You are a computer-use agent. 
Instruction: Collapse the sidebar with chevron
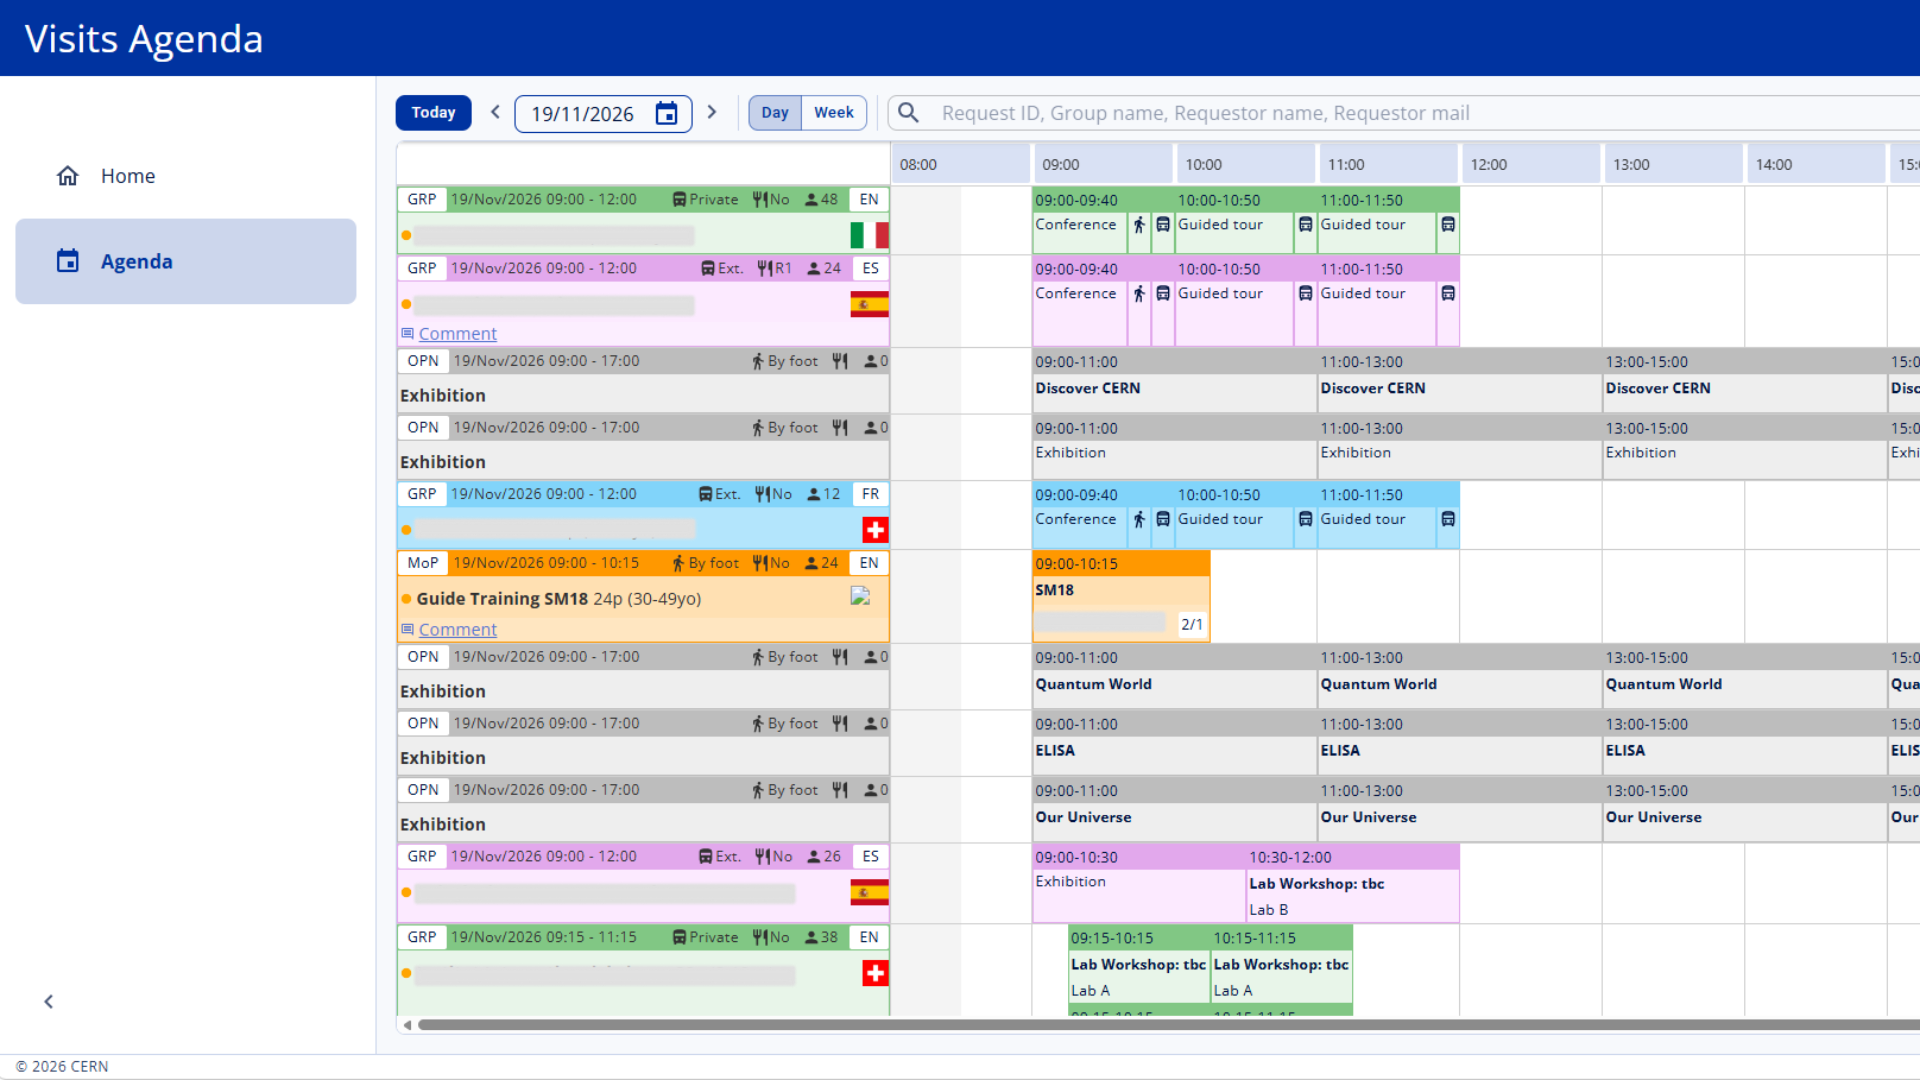coord(49,1002)
